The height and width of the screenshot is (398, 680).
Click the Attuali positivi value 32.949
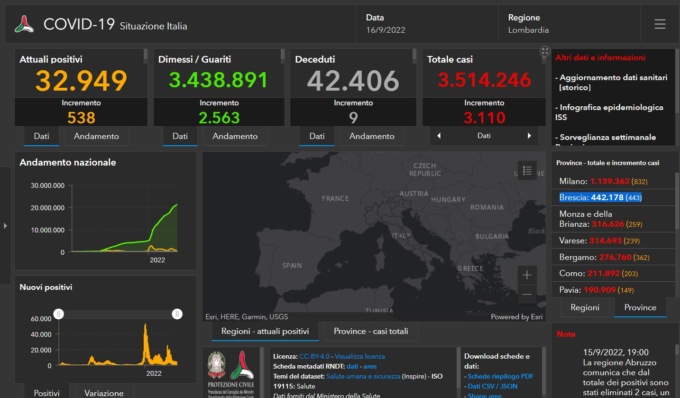(x=81, y=81)
